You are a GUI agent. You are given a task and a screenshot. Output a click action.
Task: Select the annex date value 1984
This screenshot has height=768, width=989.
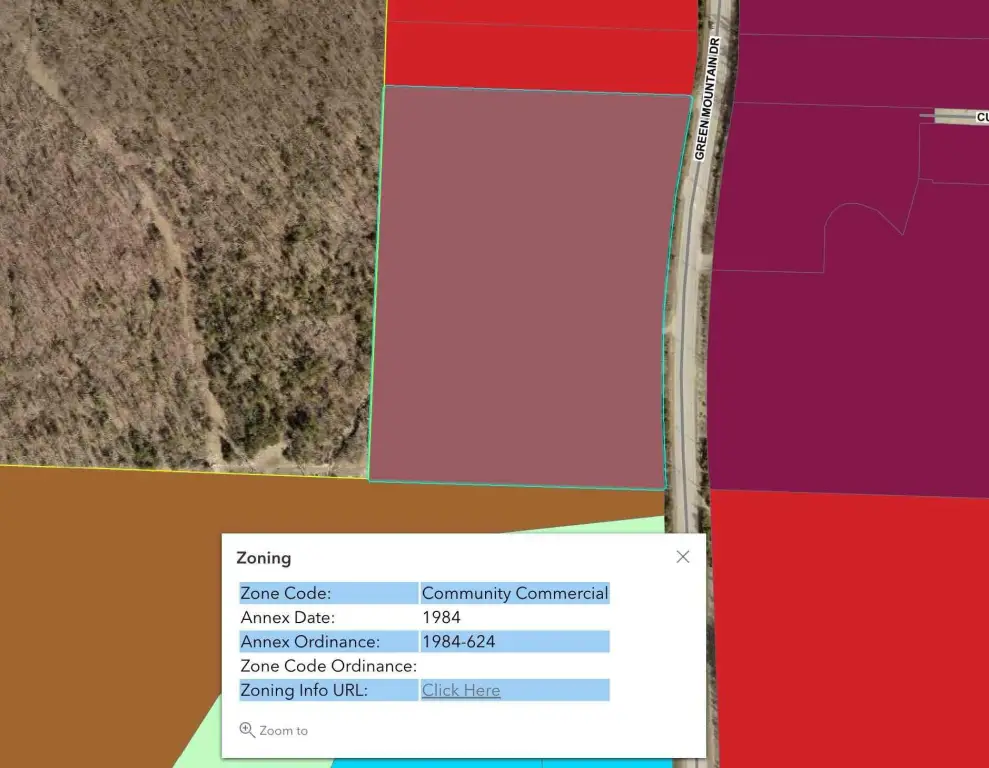pos(442,617)
